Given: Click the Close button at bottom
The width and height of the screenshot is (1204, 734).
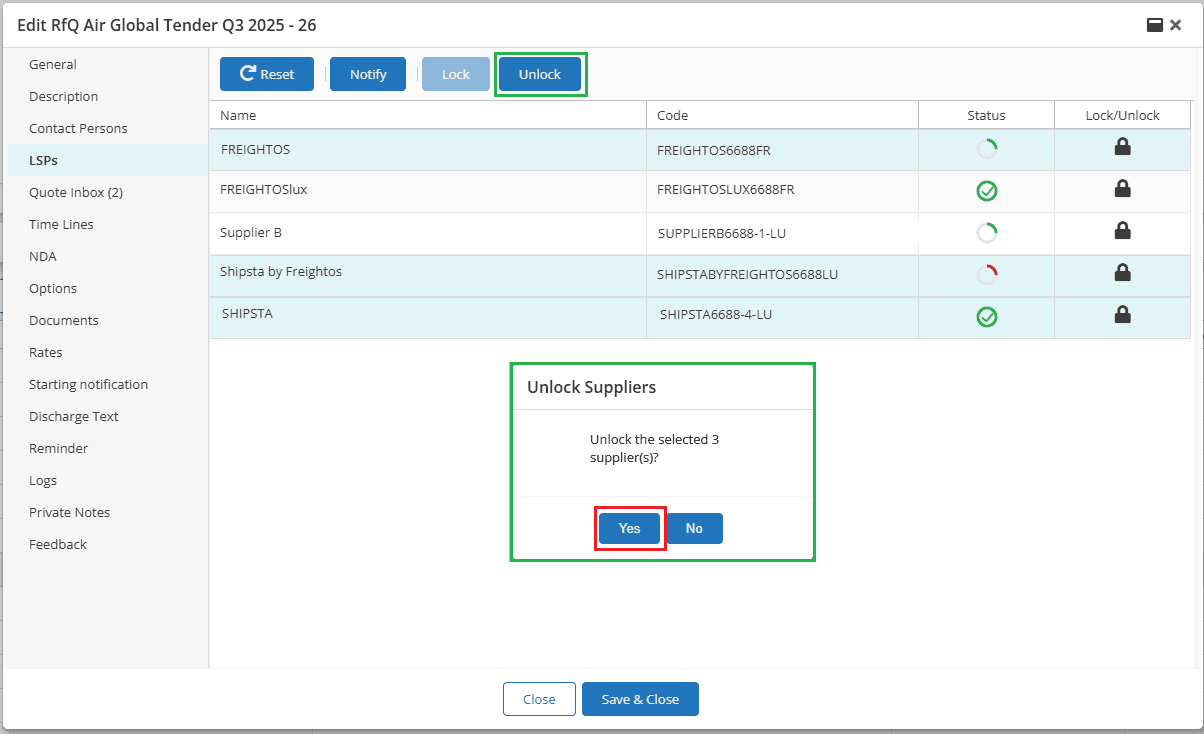Looking at the screenshot, I should coord(539,699).
